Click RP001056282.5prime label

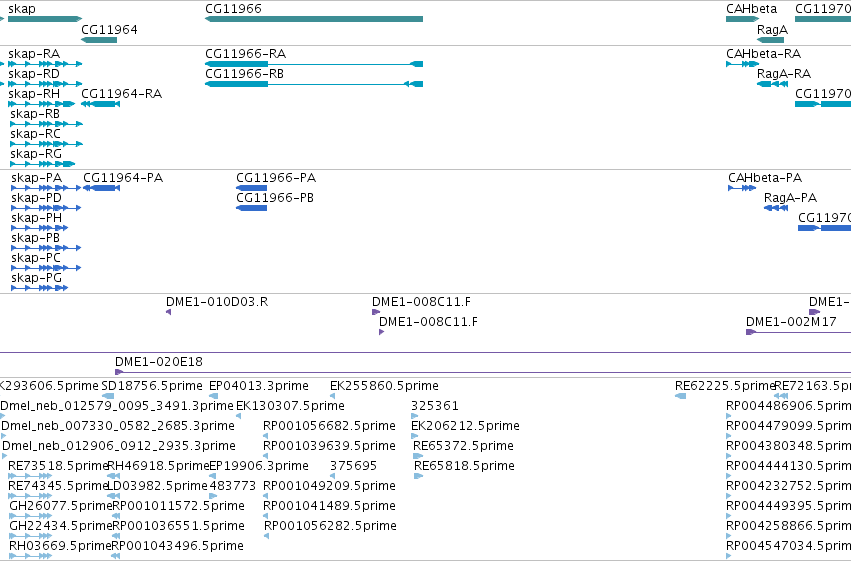[x=331, y=527]
